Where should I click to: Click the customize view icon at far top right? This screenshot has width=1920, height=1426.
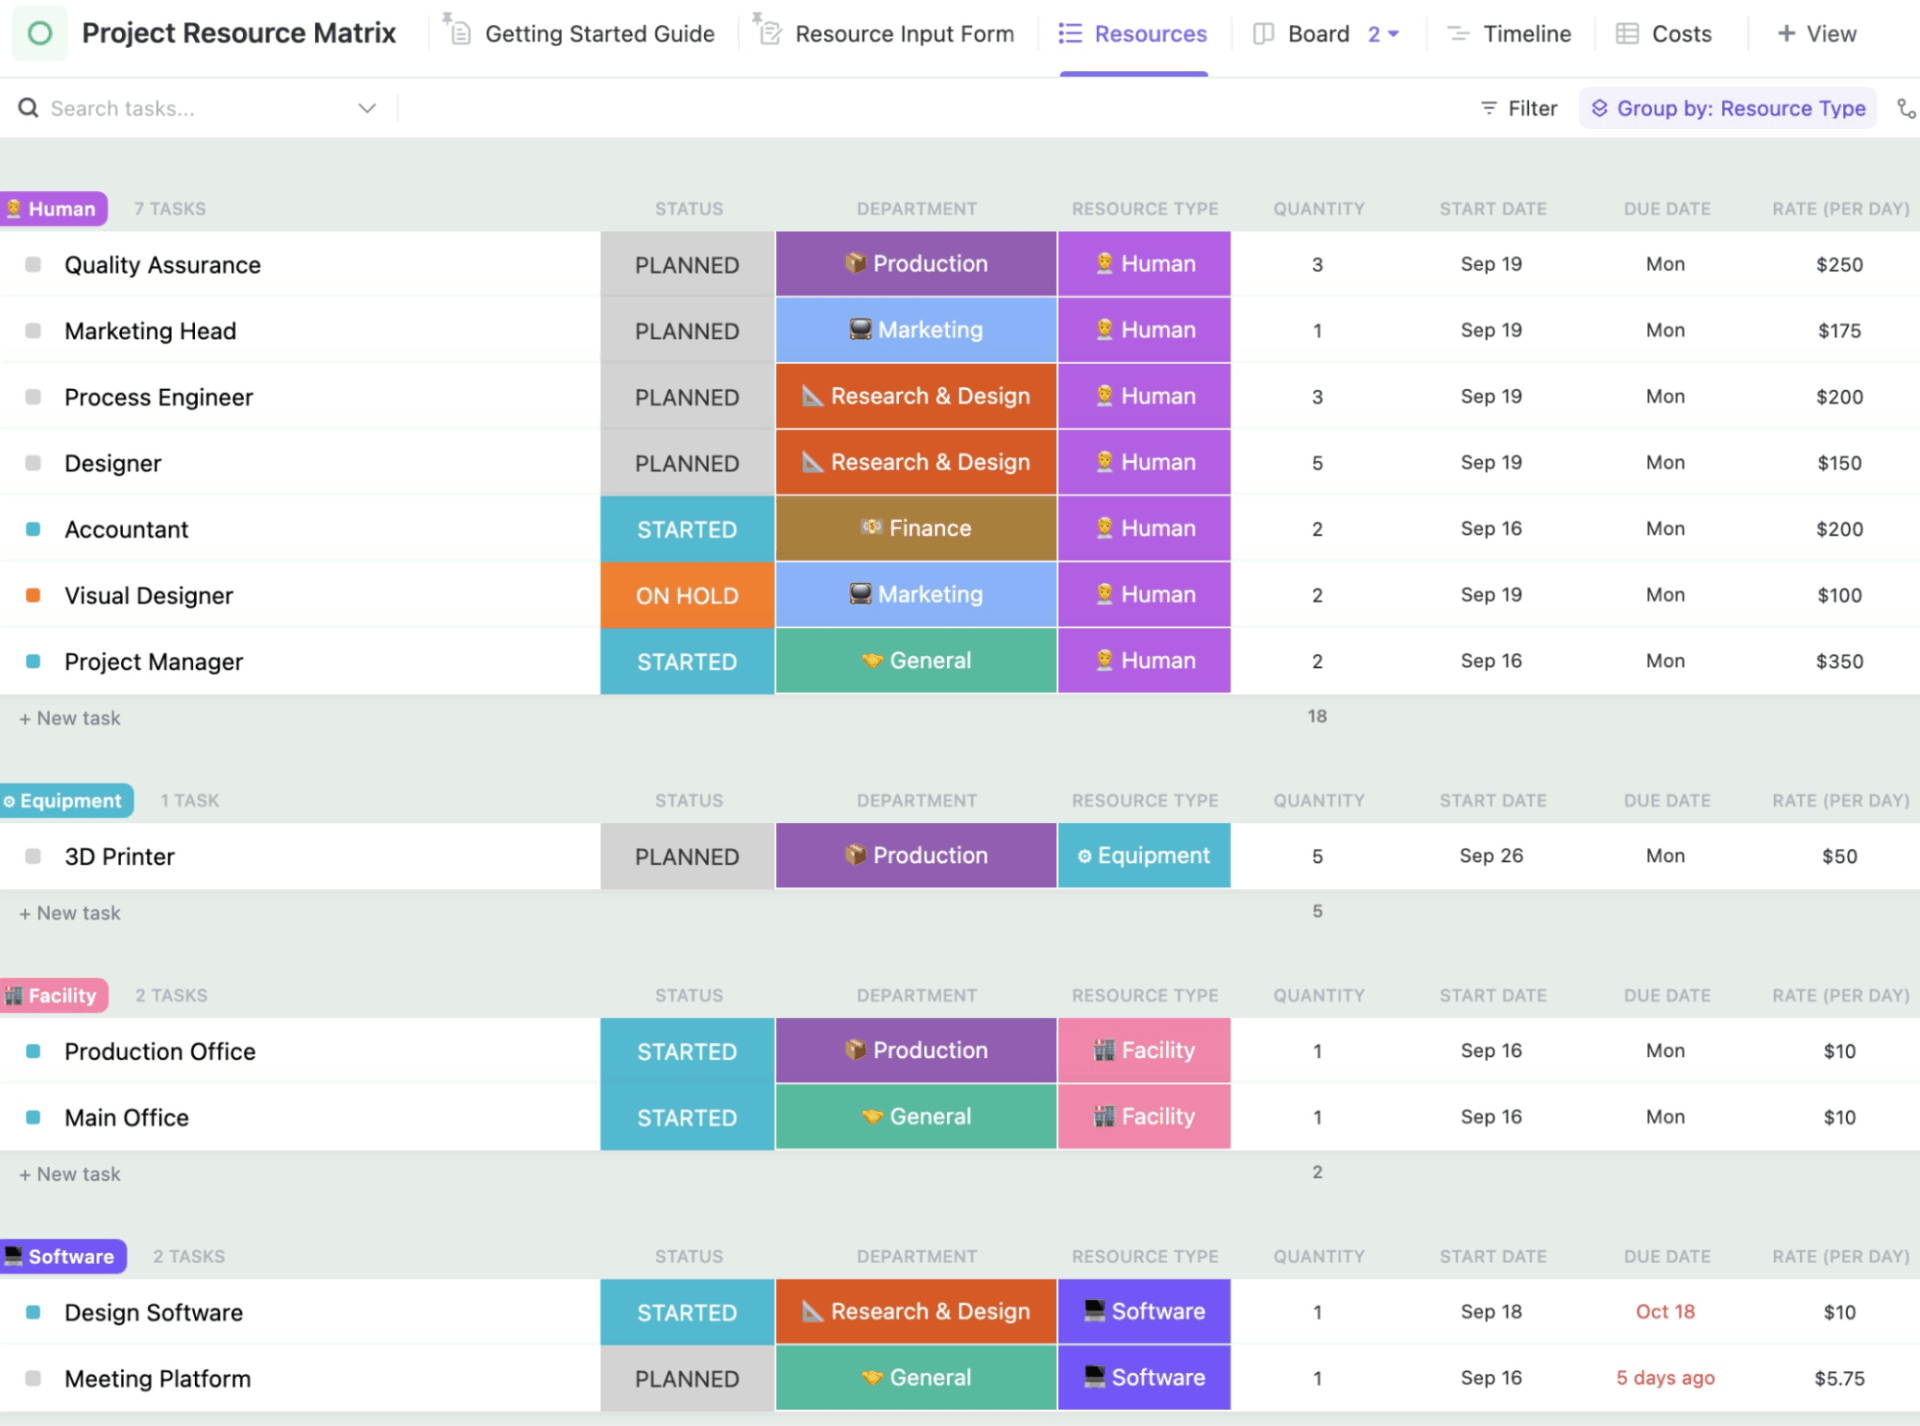(x=1908, y=107)
